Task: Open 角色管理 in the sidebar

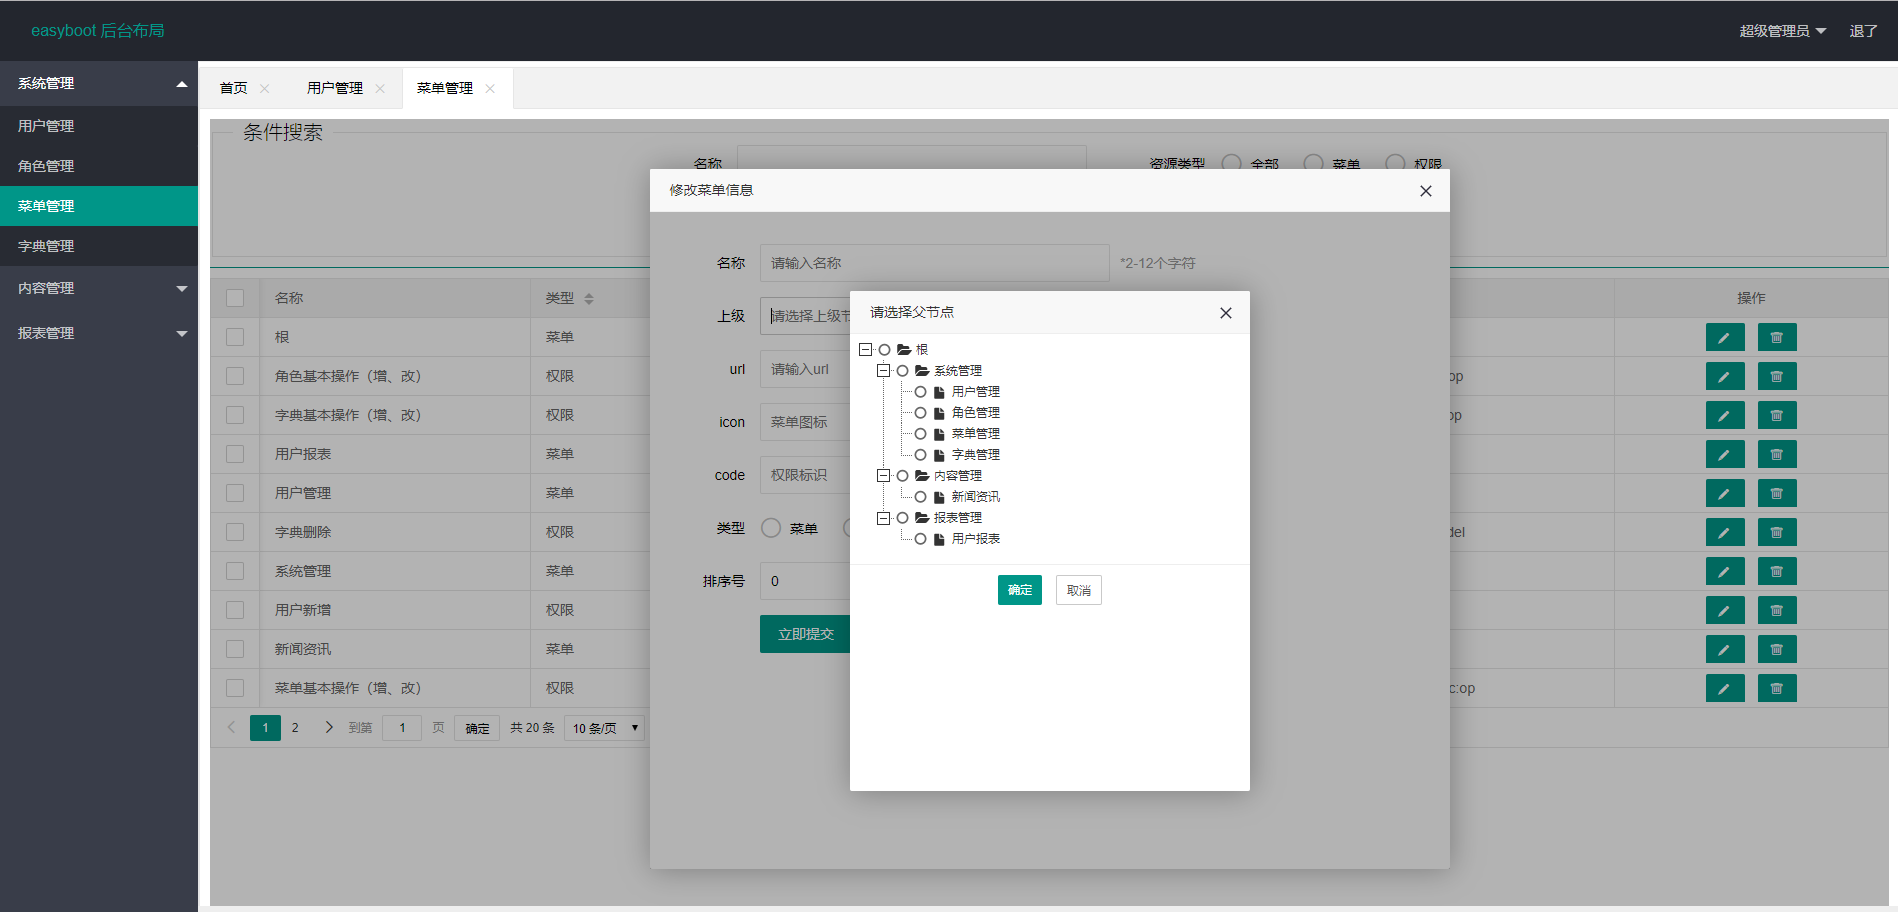Action: tap(99, 166)
